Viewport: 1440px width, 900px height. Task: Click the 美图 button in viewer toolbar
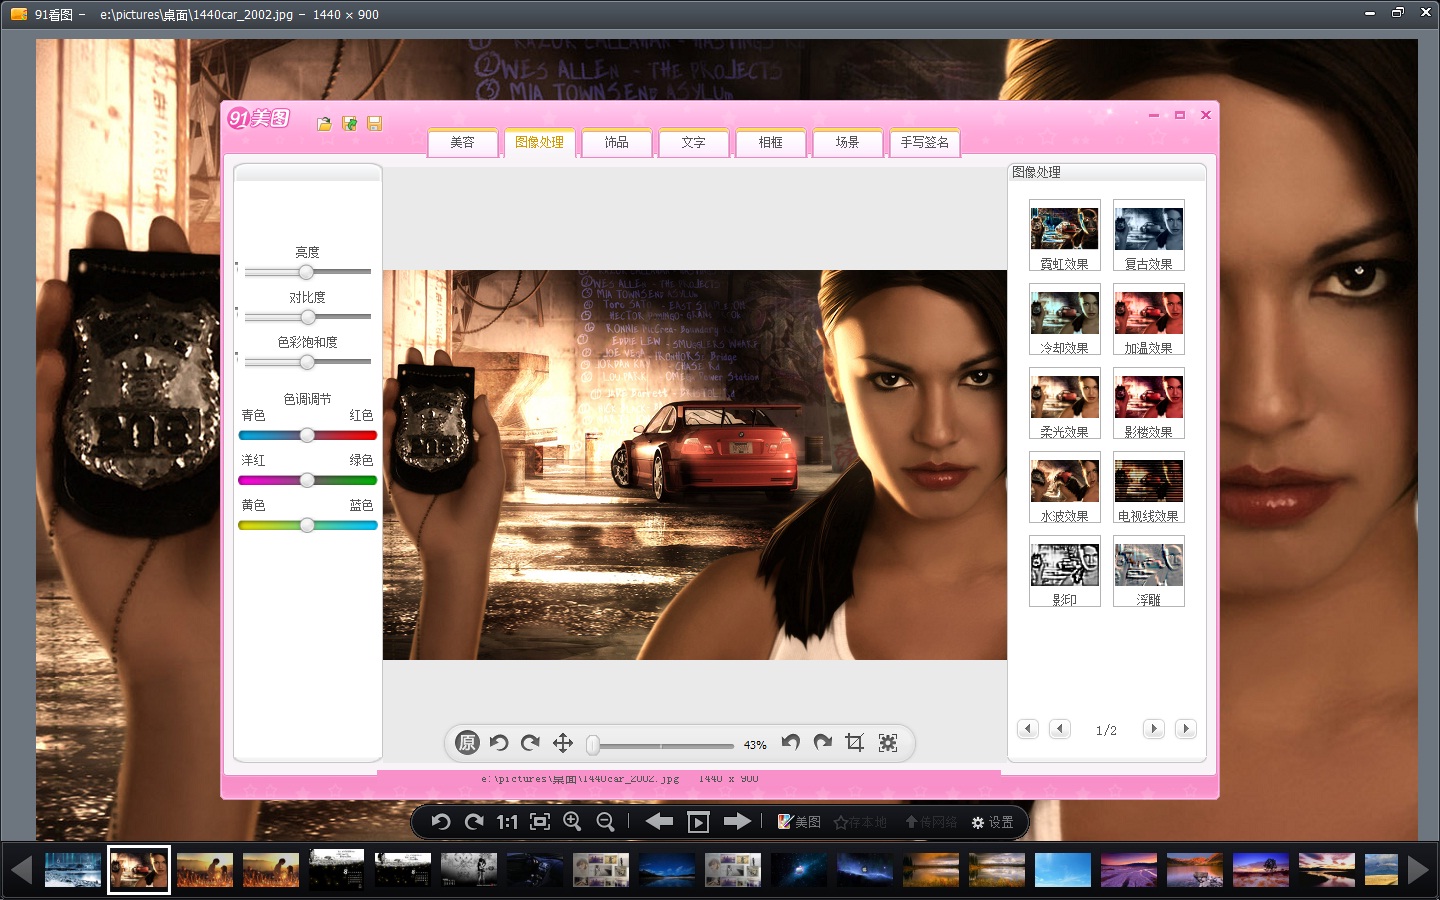point(799,822)
